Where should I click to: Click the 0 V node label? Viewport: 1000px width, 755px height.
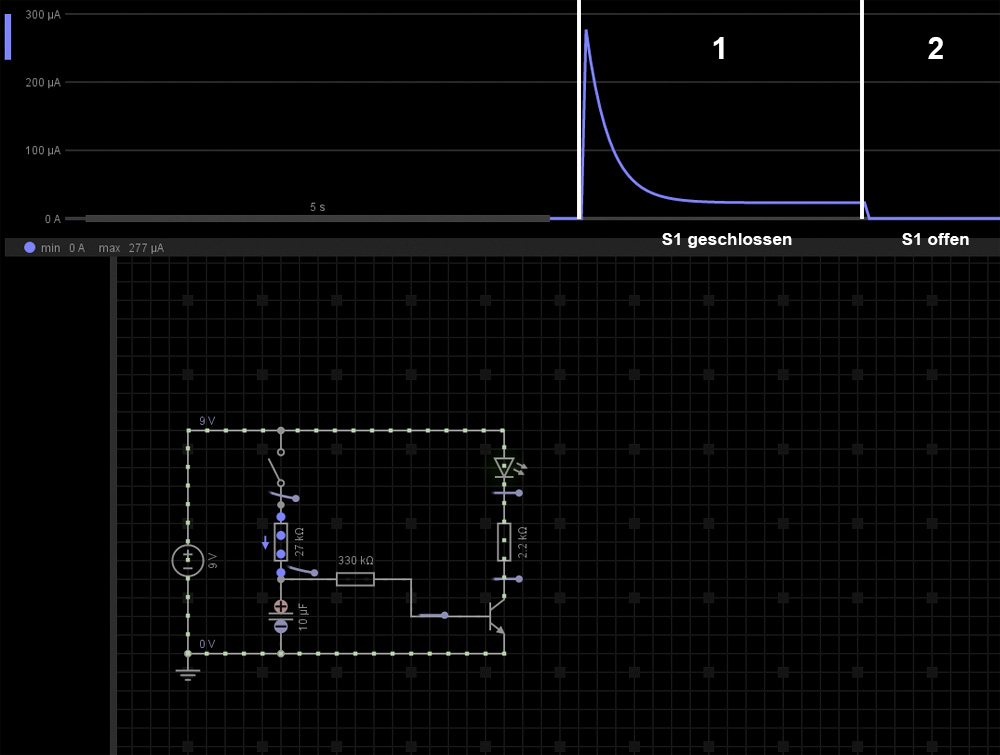[x=207, y=644]
